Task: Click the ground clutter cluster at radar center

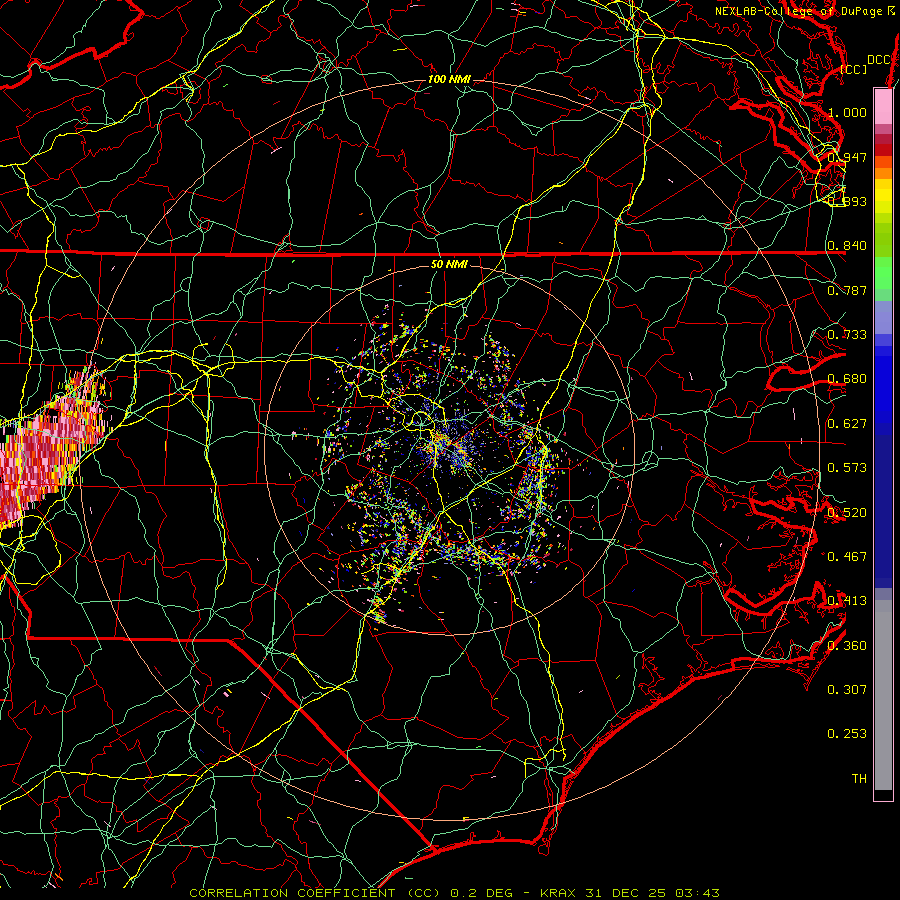Action: 451,445
